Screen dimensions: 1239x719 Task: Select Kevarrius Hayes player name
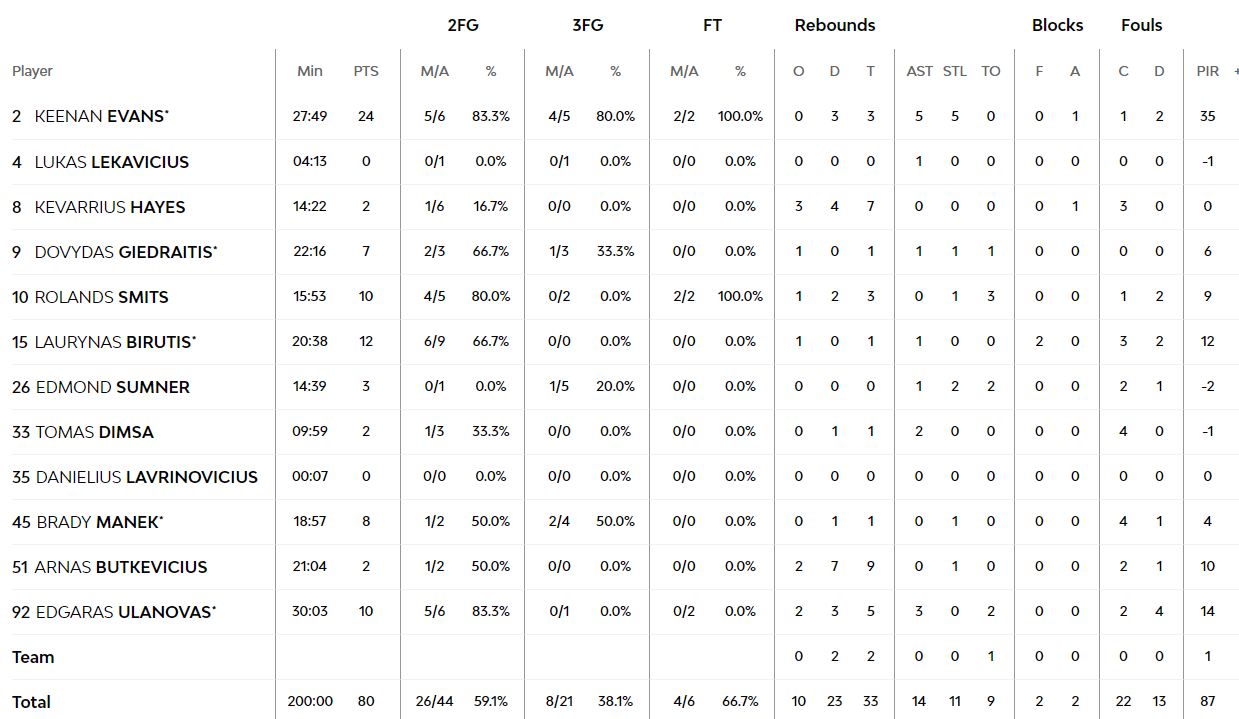[x=109, y=207]
